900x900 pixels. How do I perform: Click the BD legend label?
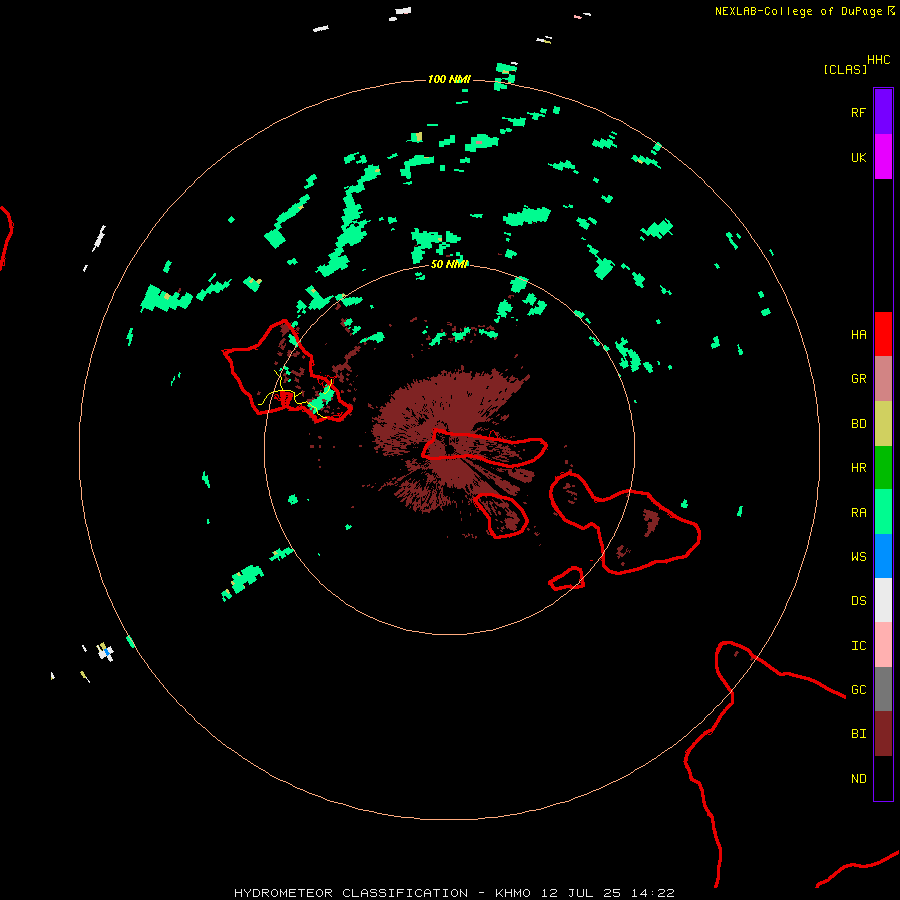point(858,424)
